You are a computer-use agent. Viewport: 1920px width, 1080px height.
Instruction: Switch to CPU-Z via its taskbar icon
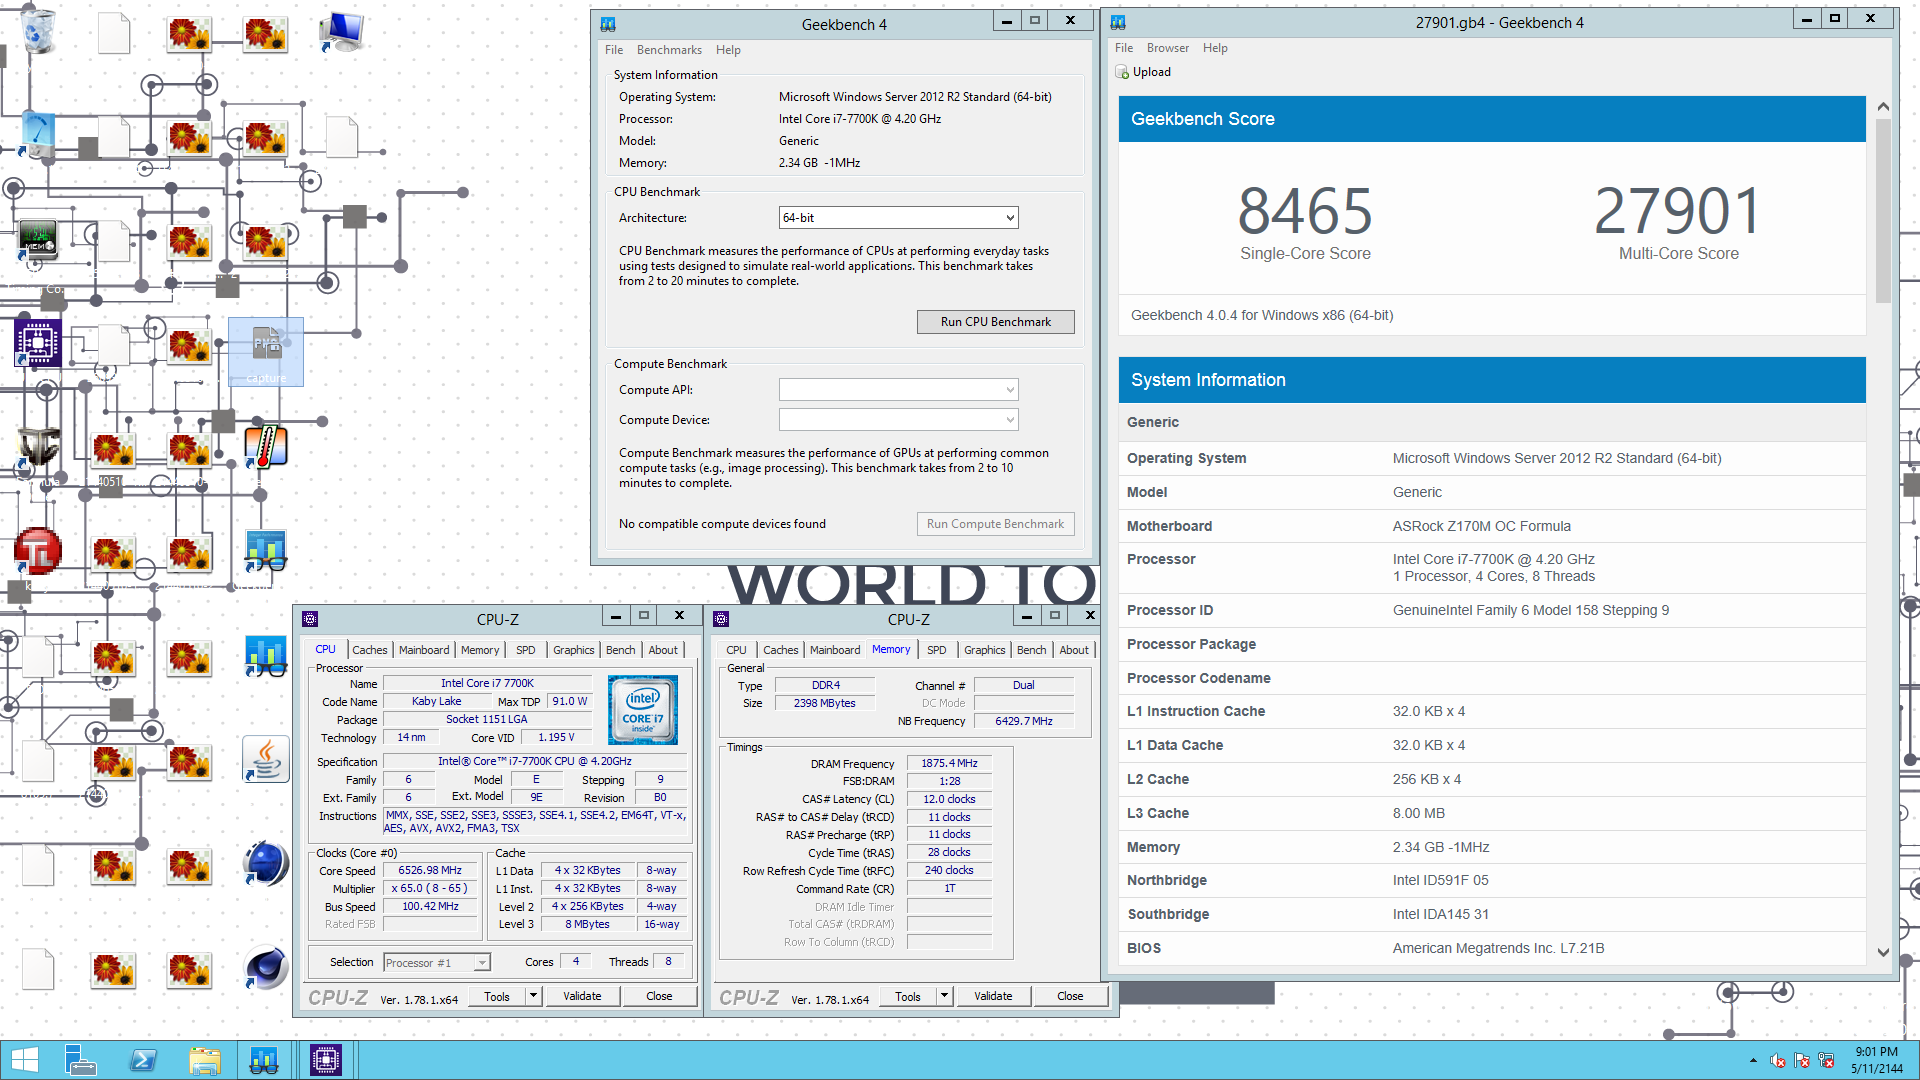[x=326, y=1060]
